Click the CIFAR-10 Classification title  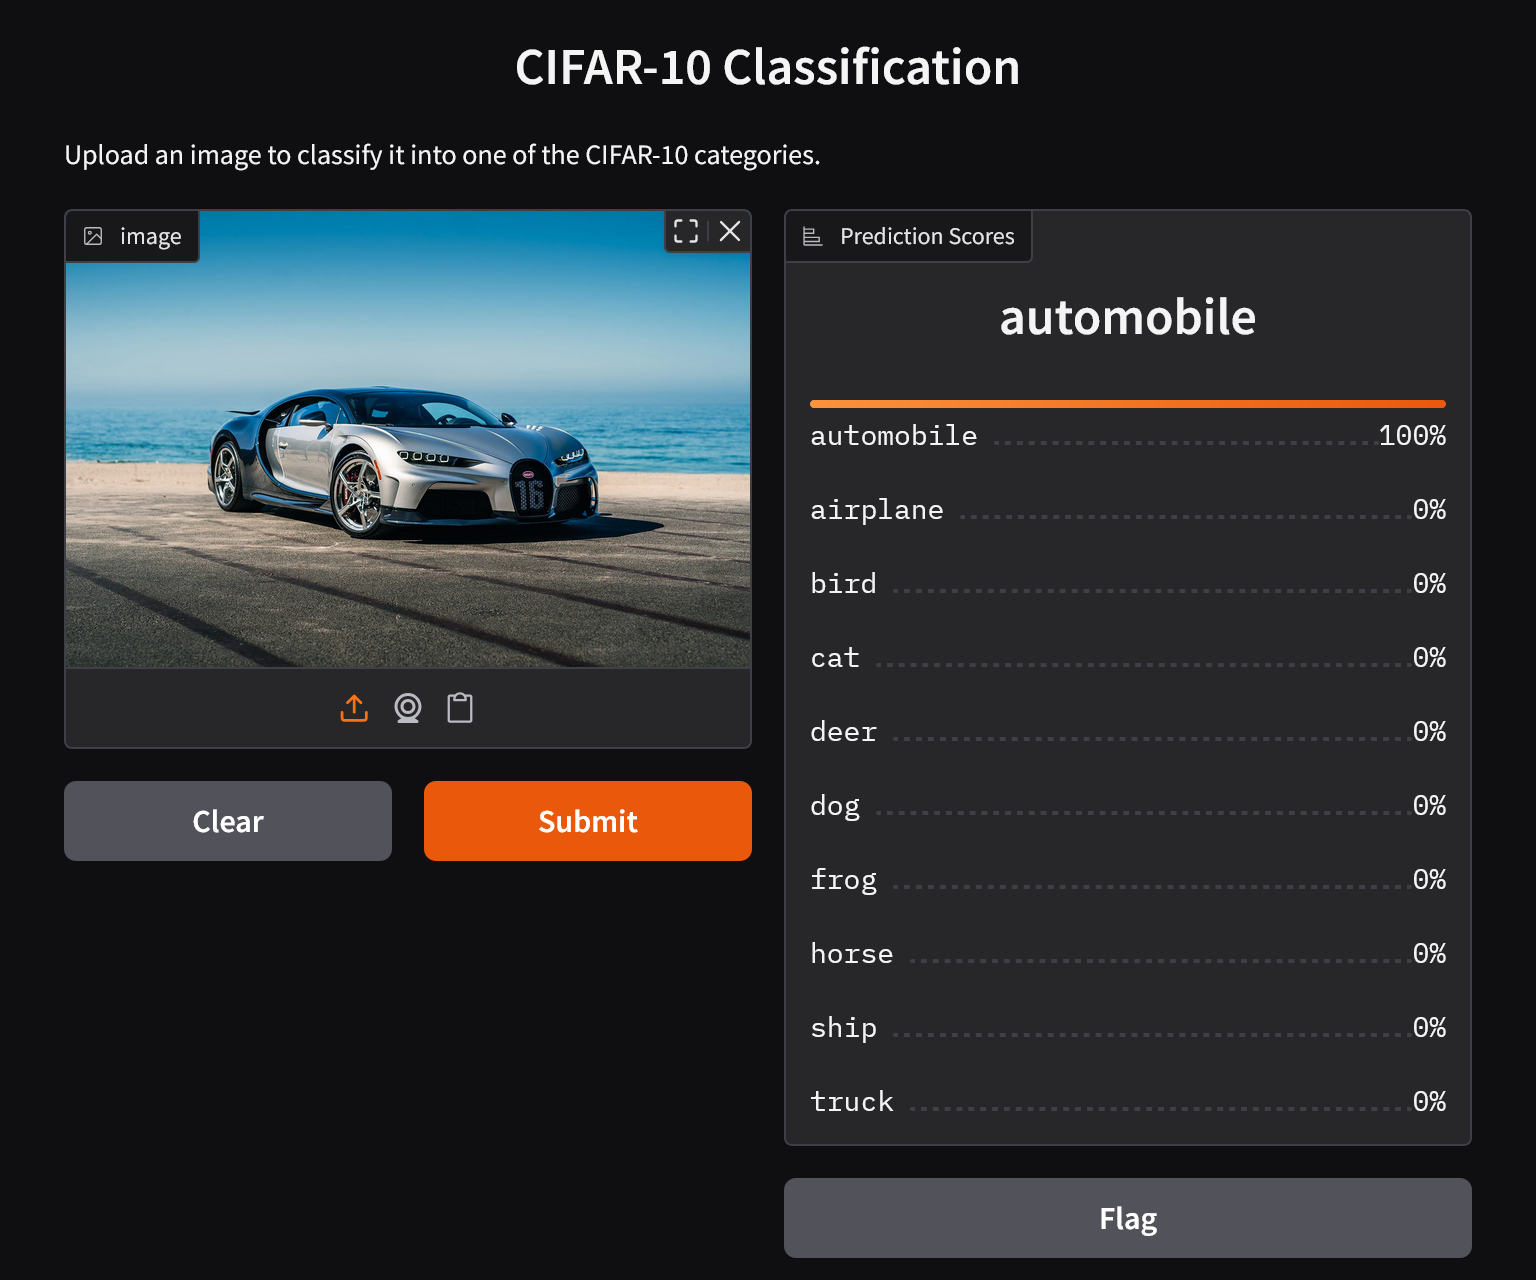coord(767,68)
